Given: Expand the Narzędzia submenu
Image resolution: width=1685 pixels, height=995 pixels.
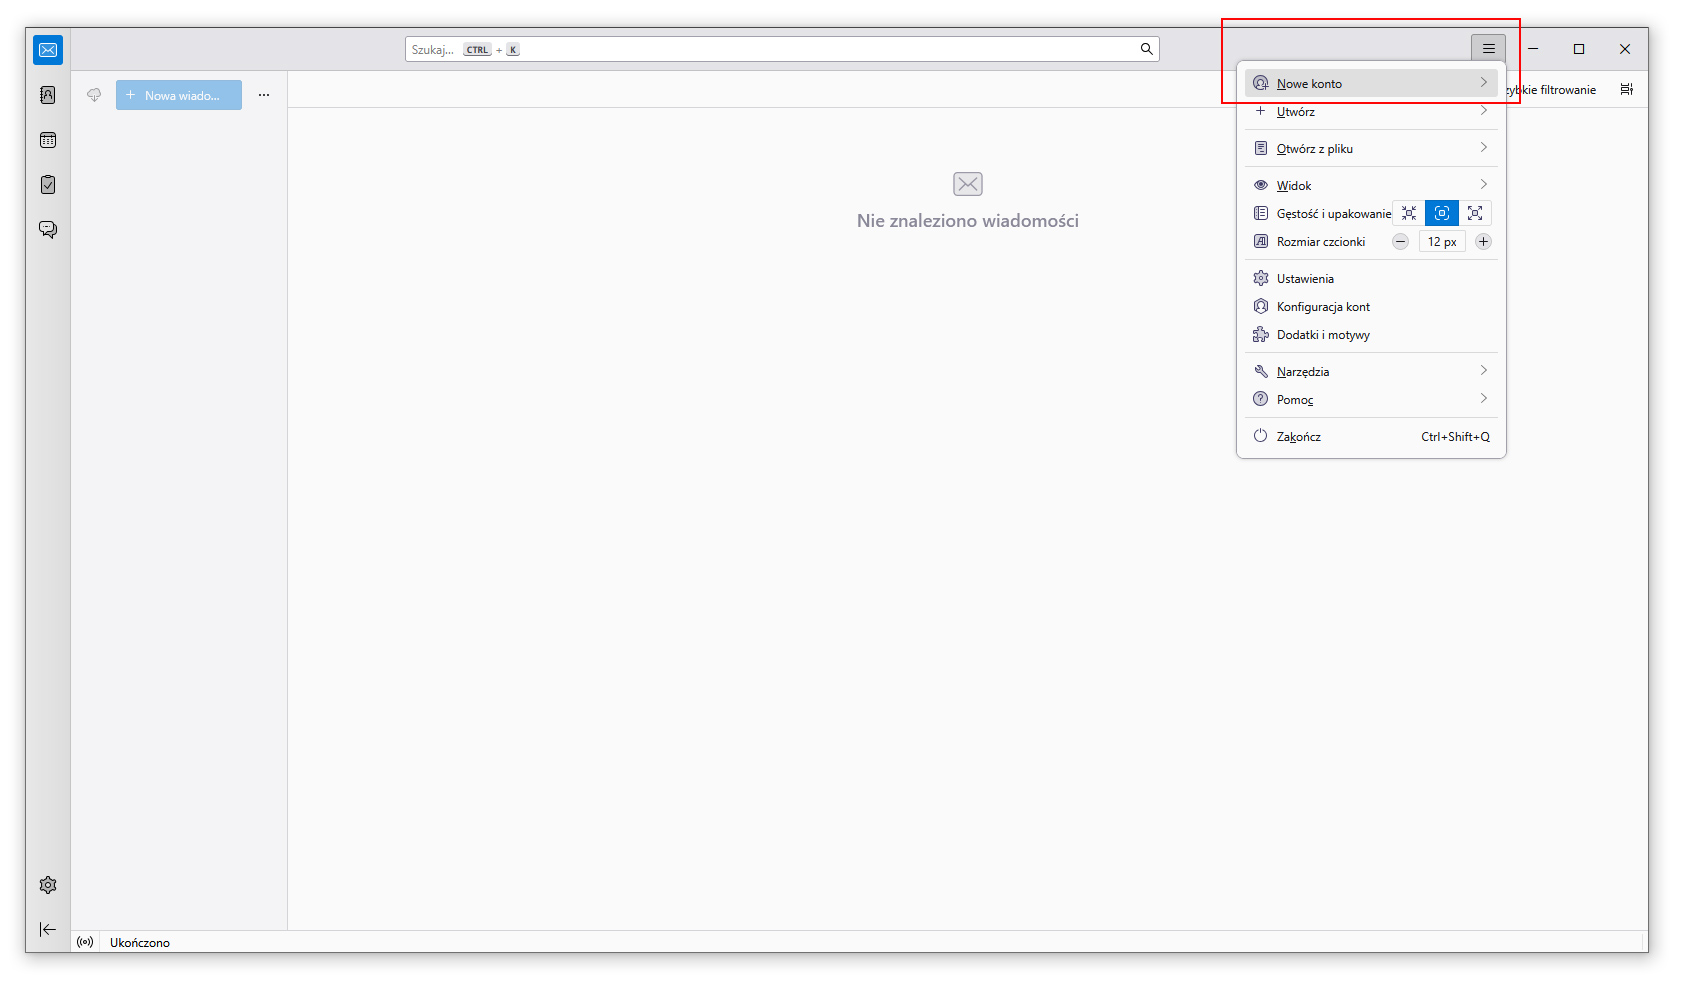Looking at the screenshot, I should (x=1370, y=372).
